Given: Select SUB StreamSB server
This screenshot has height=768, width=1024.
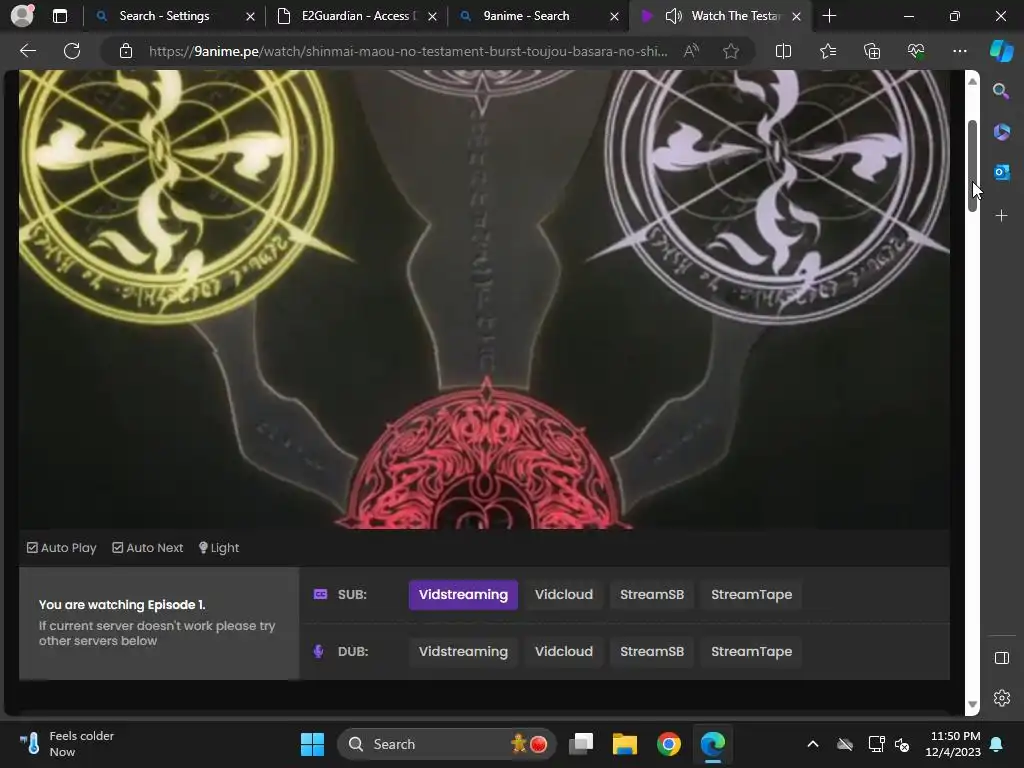Looking at the screenshot, I should pos(652,595).
